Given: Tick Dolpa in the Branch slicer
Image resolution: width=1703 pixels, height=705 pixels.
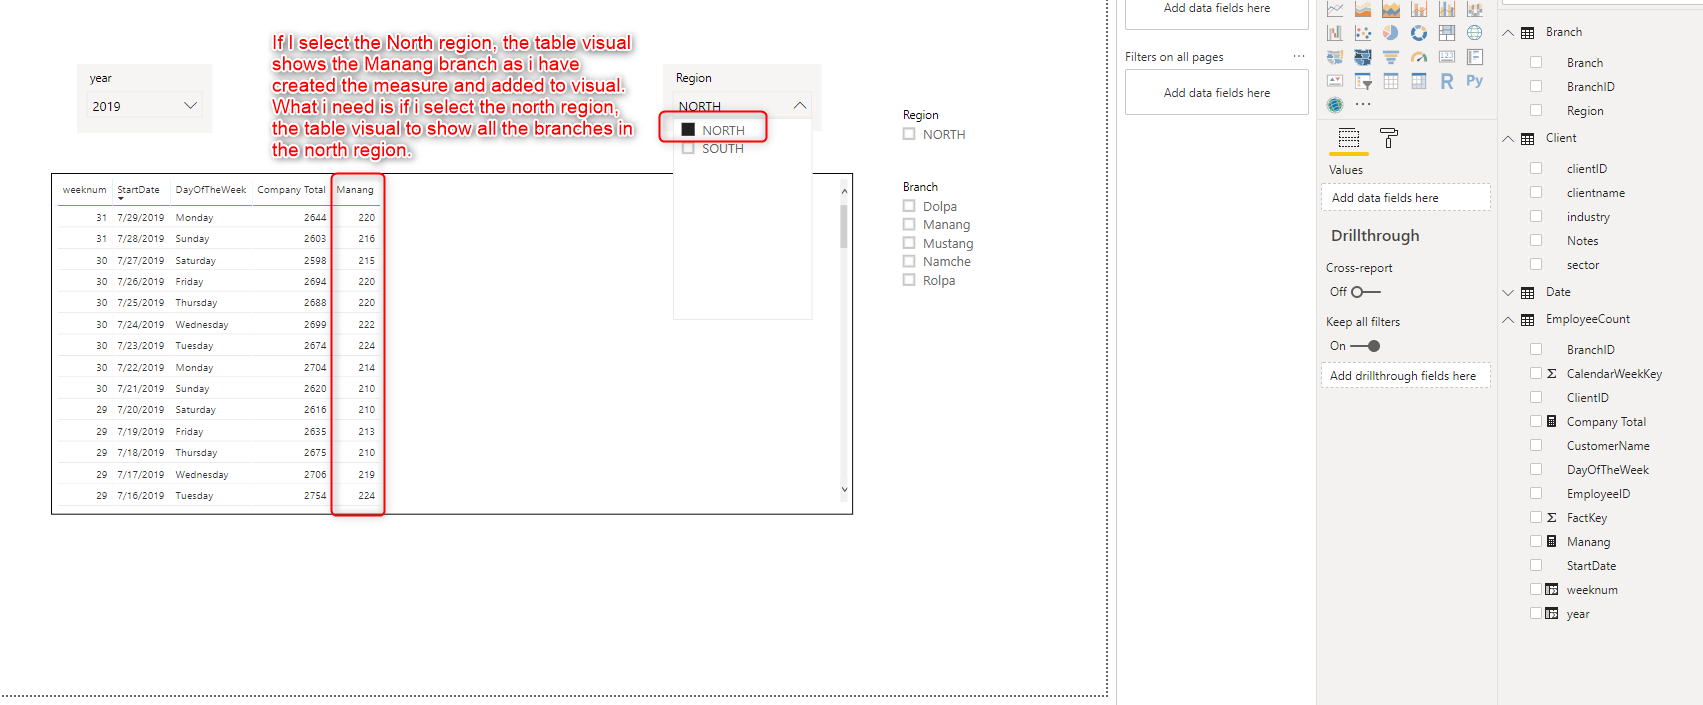Looking at the screenshot, I should 909,206.
